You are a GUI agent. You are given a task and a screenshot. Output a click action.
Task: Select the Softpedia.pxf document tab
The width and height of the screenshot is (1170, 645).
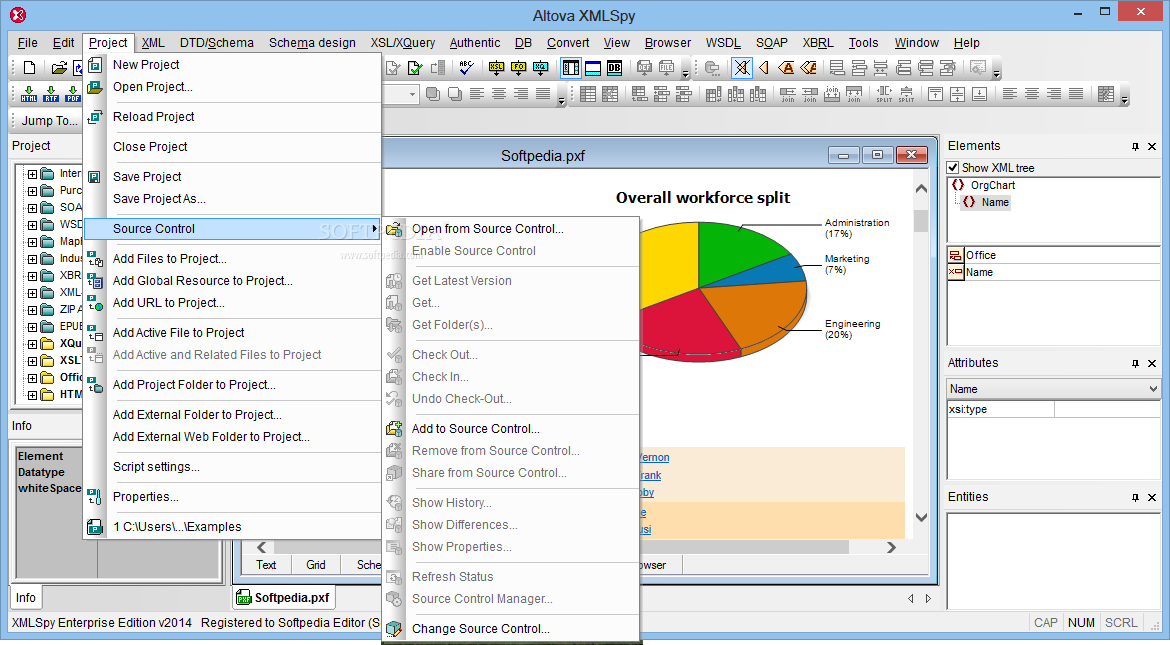click(x=284, y=598)
